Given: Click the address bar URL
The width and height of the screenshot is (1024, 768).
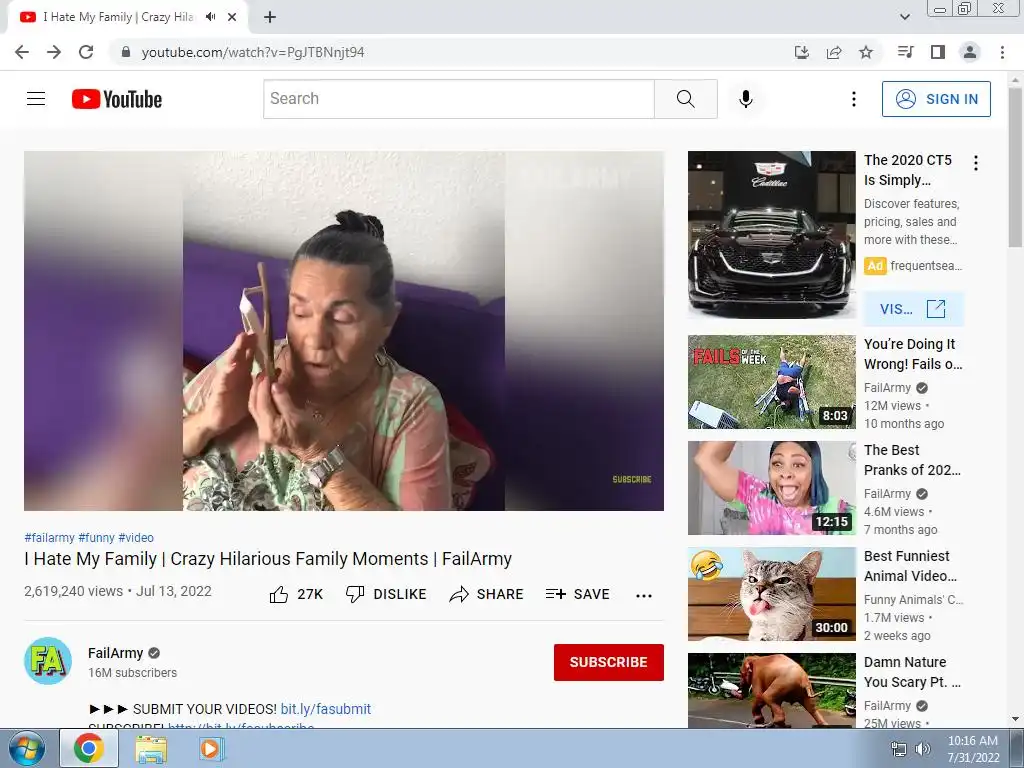Looking at the screenshot, I should click(x=253, y=52).
